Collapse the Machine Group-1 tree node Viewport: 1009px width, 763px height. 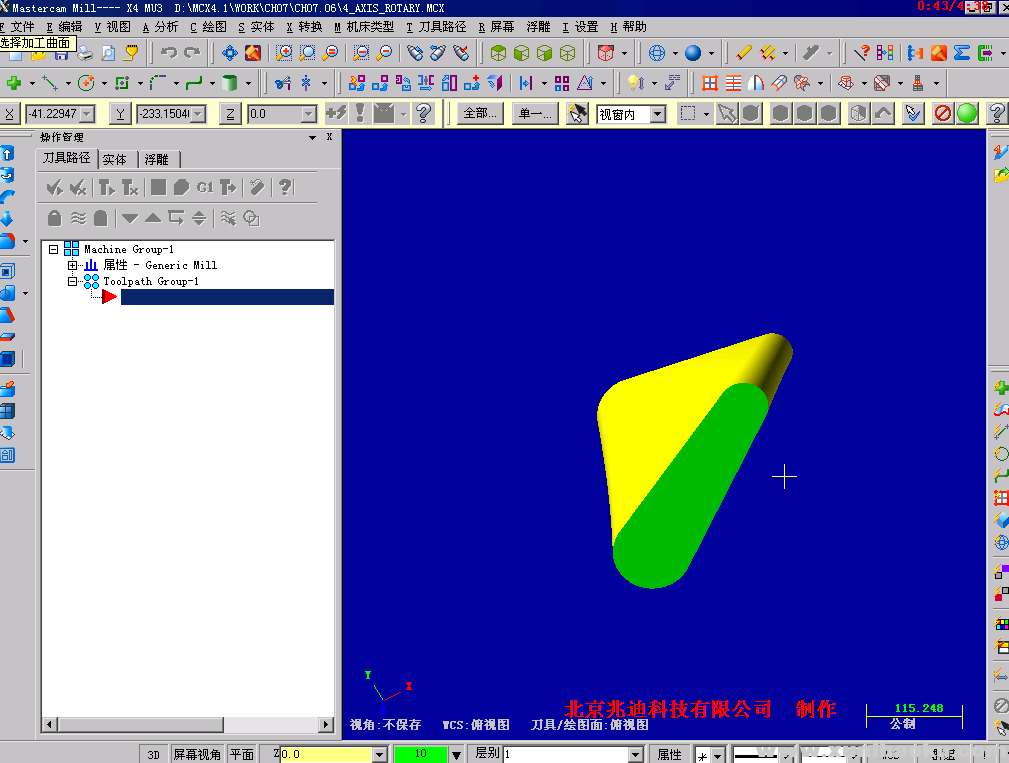54,249
